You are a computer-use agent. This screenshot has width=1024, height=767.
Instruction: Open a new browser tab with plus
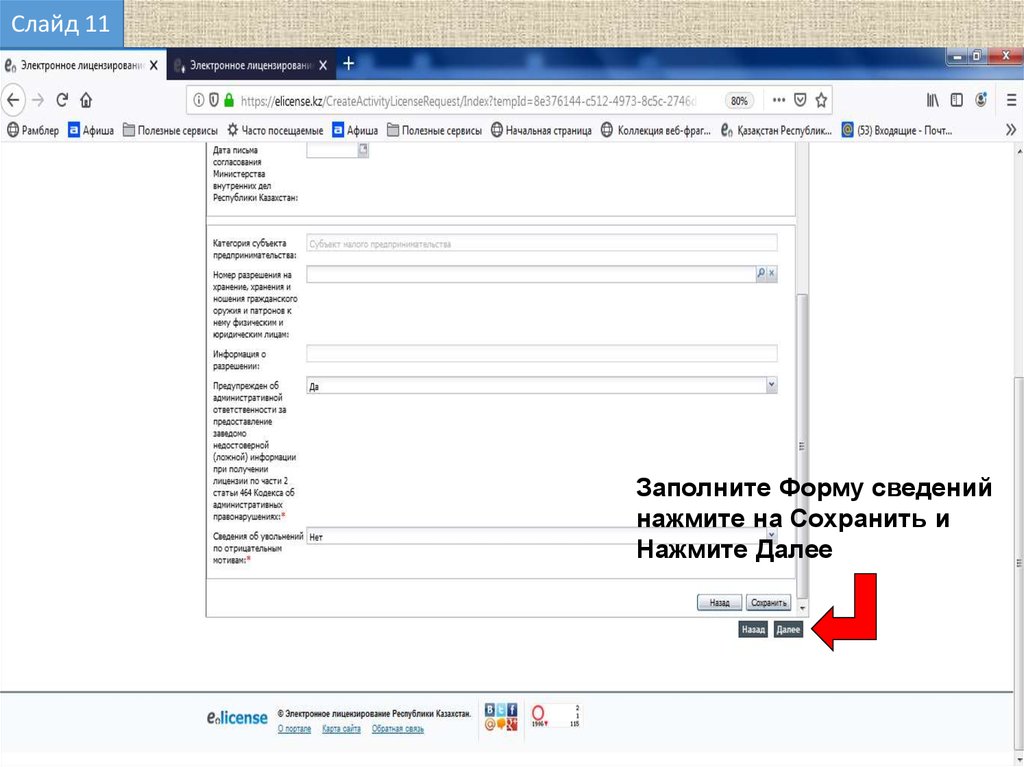[349, 64]
